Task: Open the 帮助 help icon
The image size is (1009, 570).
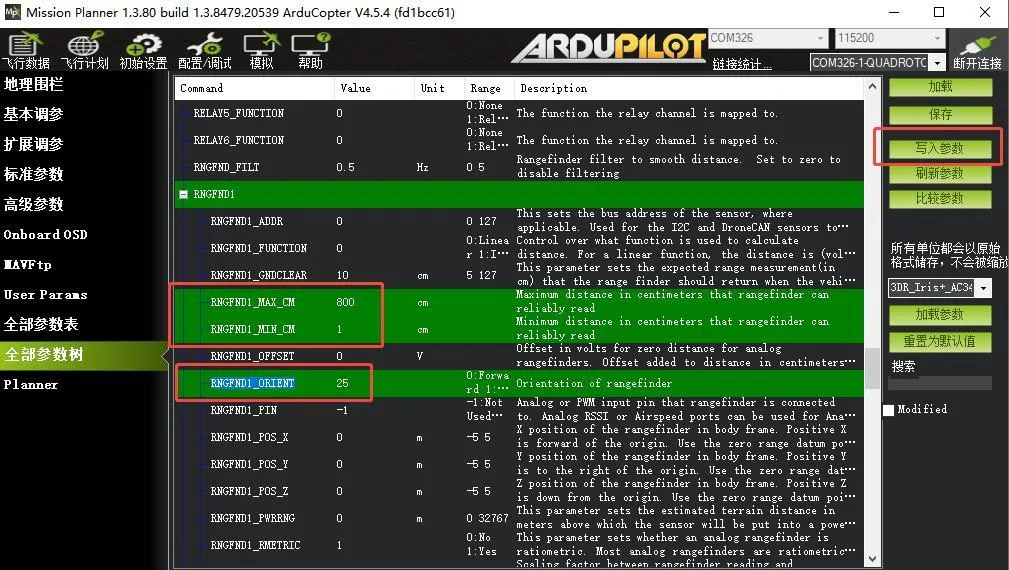Action: pyautogui.click(x=310, y=50)
